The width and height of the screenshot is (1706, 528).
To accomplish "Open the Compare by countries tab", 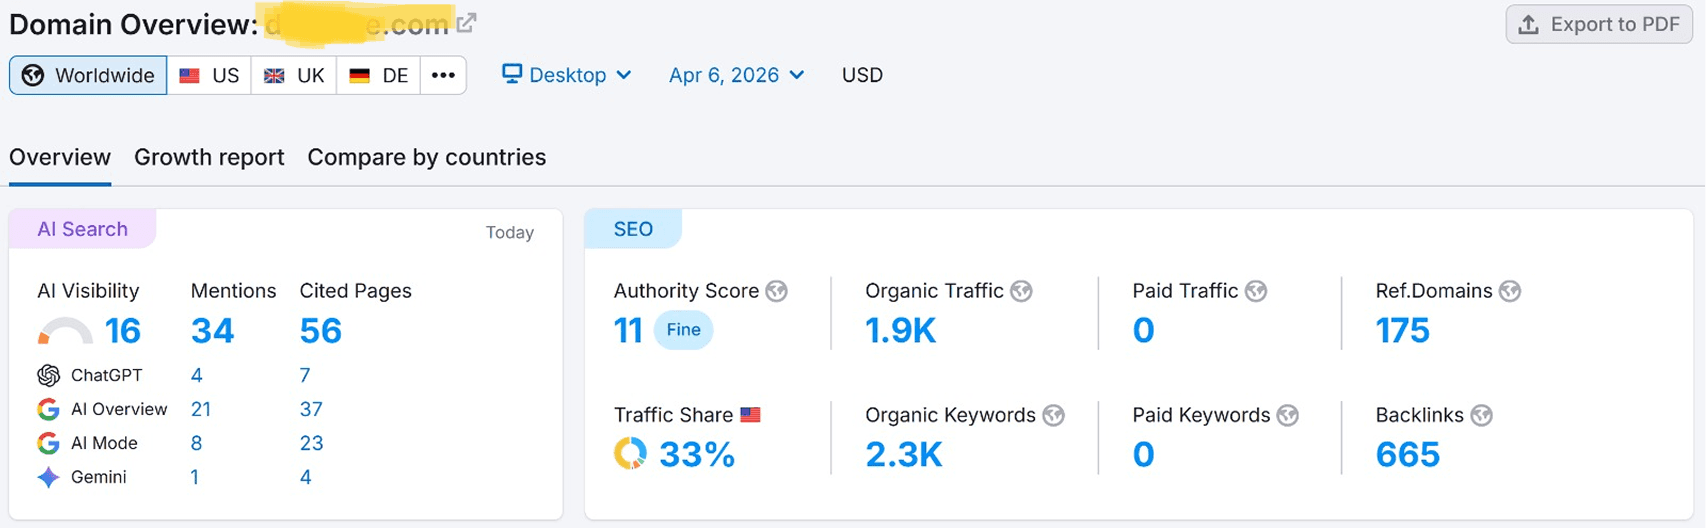I will 427,157.
